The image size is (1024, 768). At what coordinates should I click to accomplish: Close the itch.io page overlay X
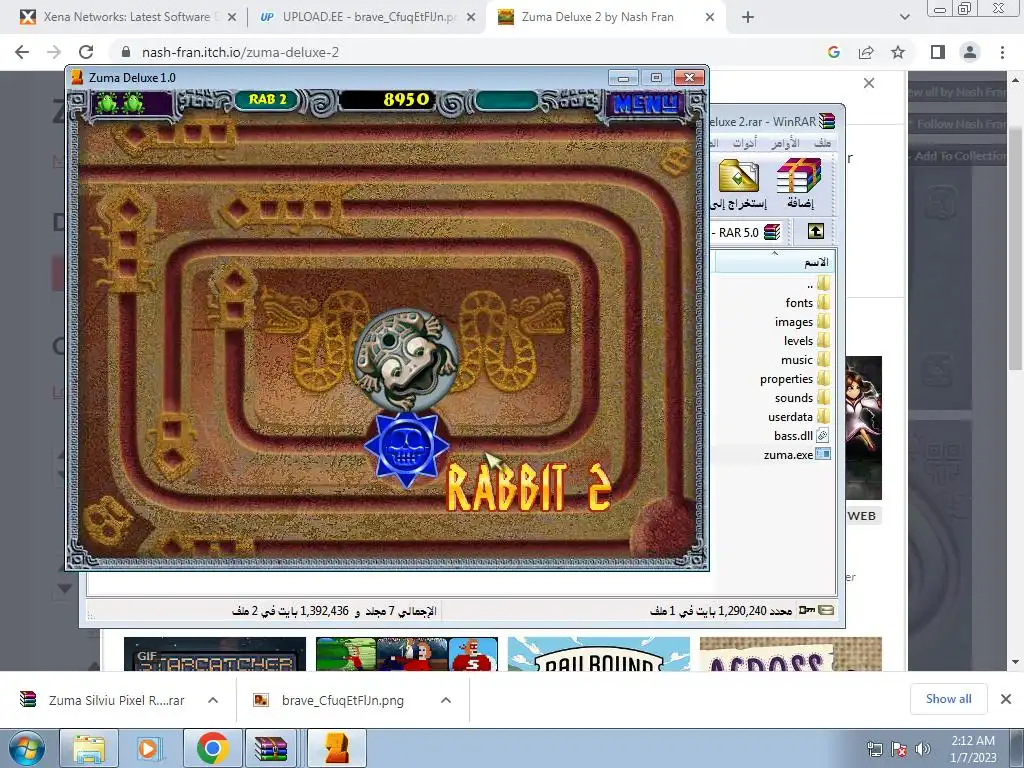[x=869, y=83]
